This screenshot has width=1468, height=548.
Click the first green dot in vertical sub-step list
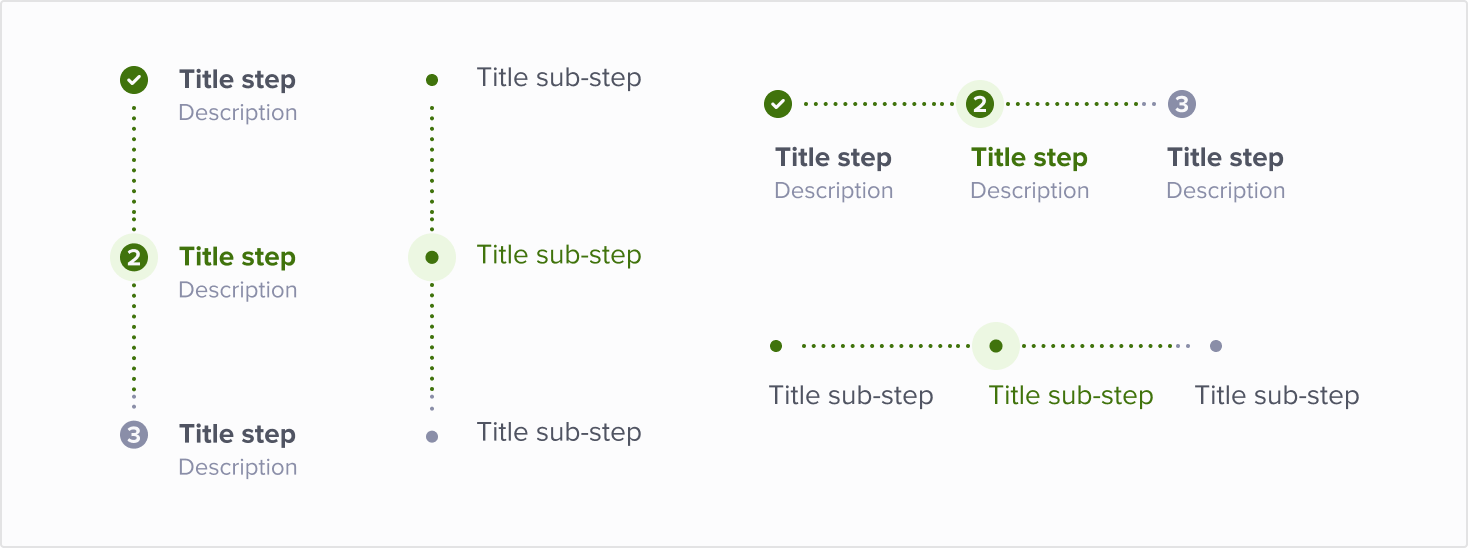pyautogui.click(x=432, y=80)
